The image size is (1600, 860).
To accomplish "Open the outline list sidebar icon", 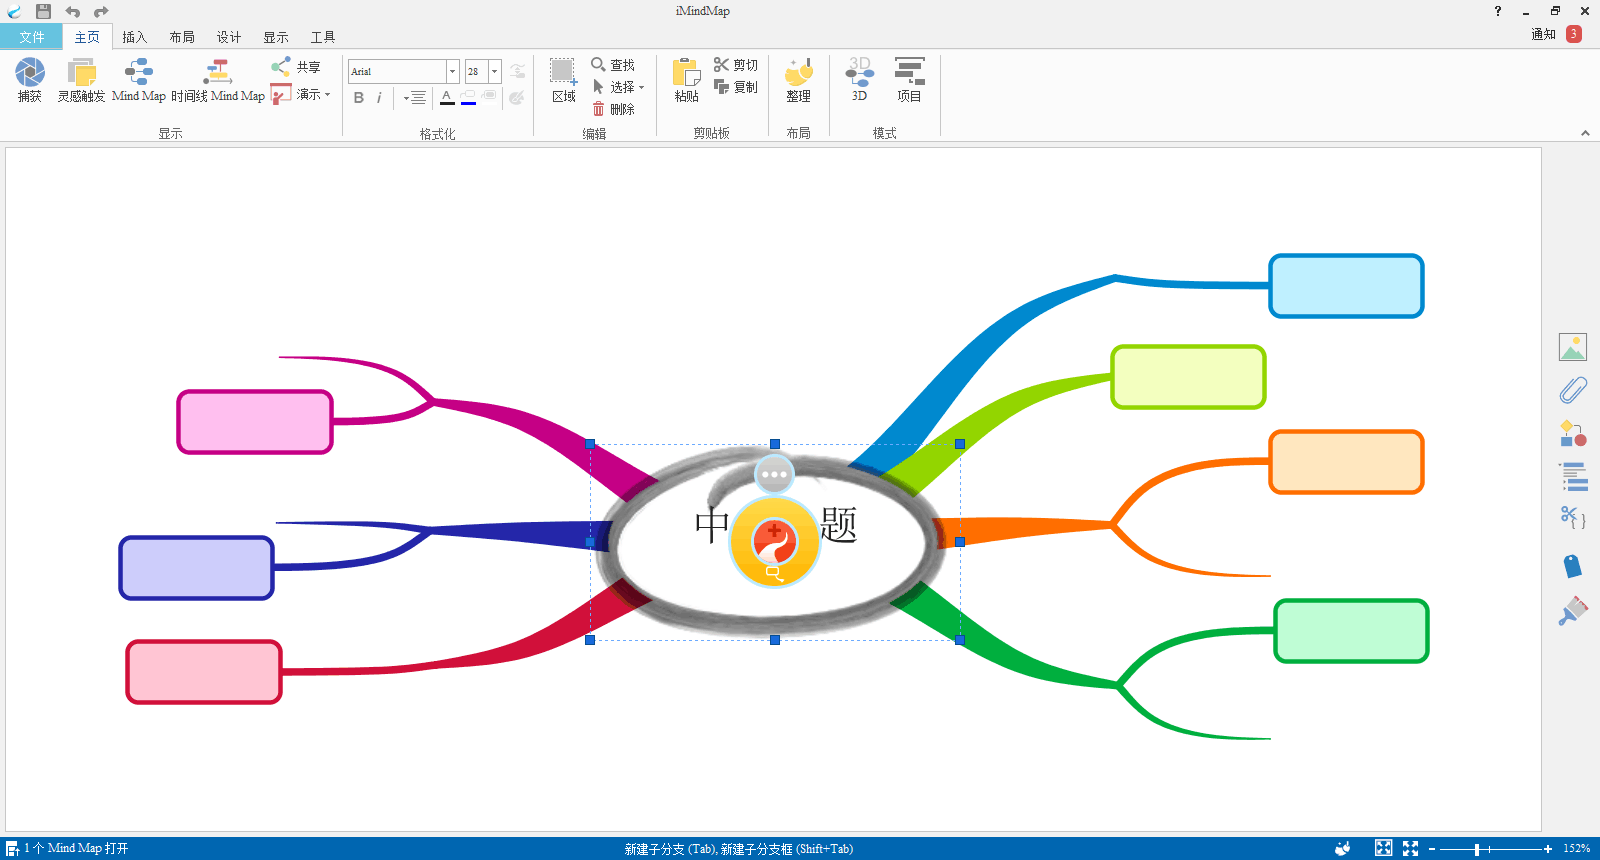I will 1573,476.
